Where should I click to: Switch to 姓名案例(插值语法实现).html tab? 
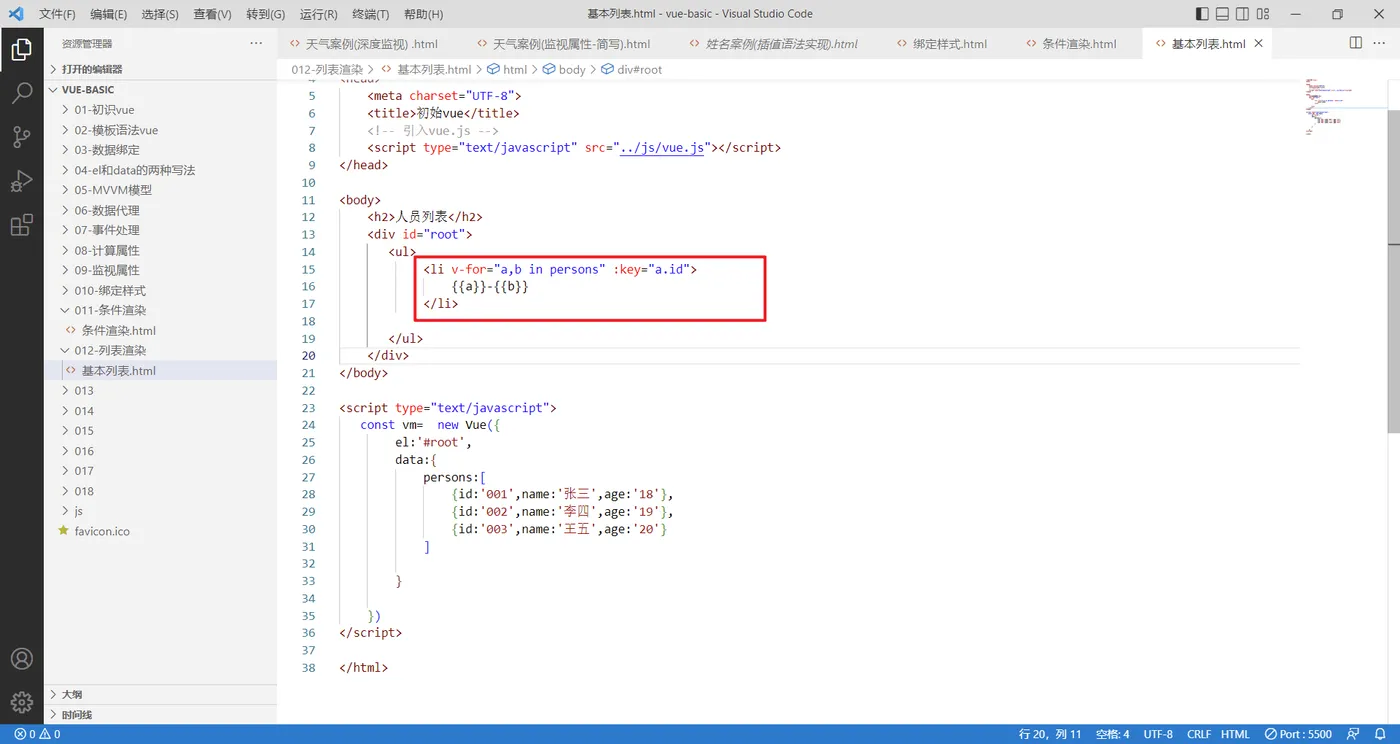[781, 44]
